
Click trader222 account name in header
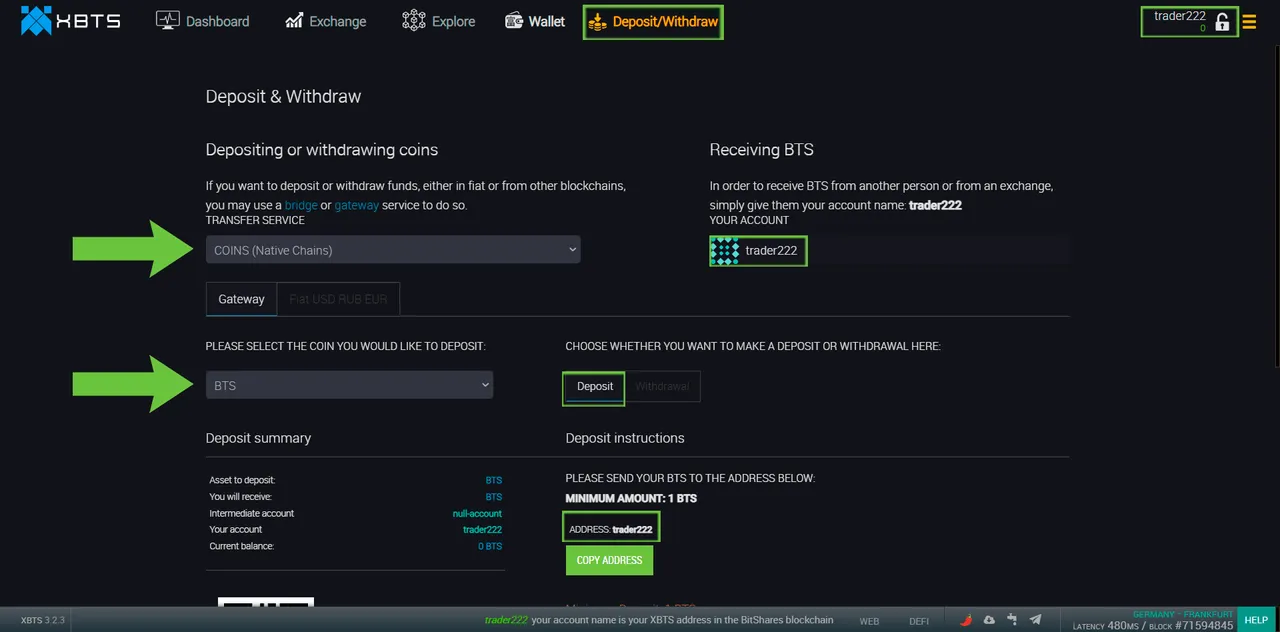click(1180, 16)
